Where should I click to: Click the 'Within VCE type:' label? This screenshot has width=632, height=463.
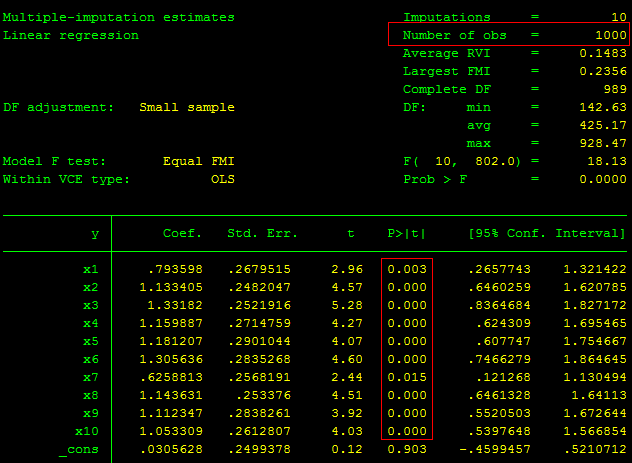tap(67, 180)
